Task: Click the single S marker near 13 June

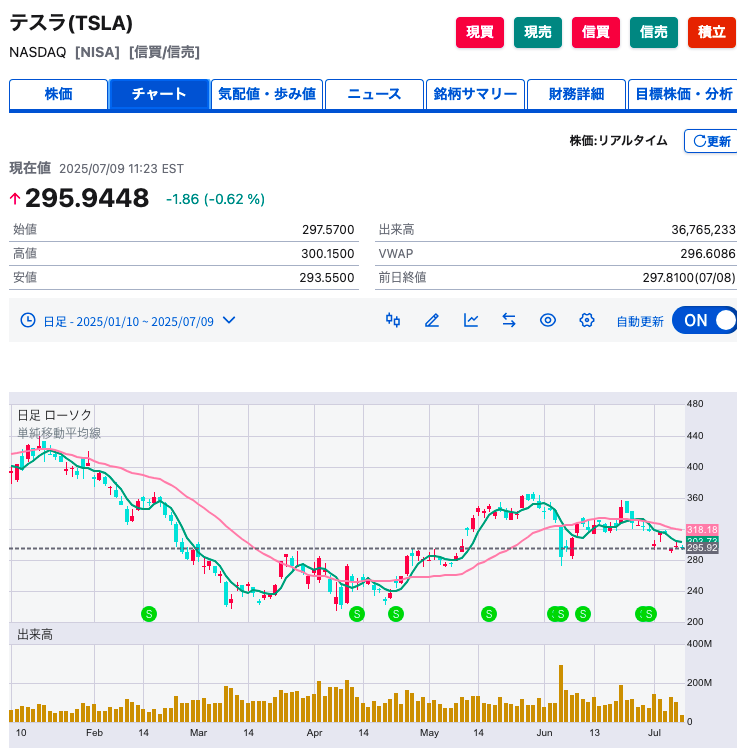Action: [583, 614]
